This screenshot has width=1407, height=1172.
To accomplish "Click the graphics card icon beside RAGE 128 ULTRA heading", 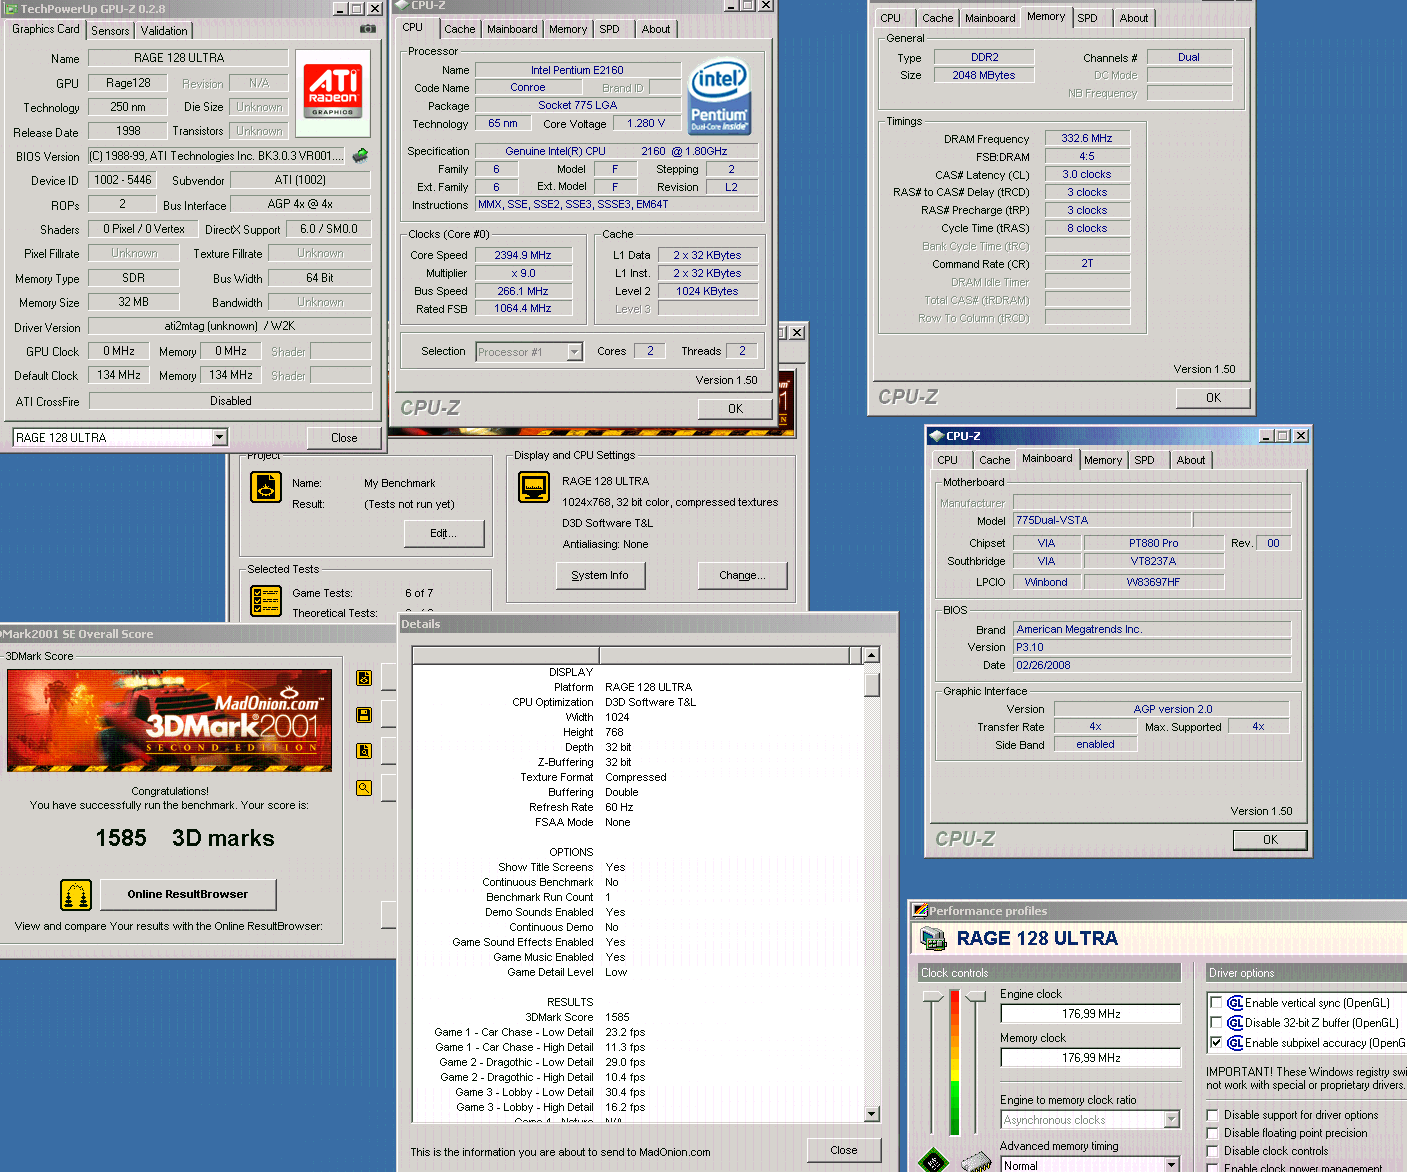I will pos(933,938).
